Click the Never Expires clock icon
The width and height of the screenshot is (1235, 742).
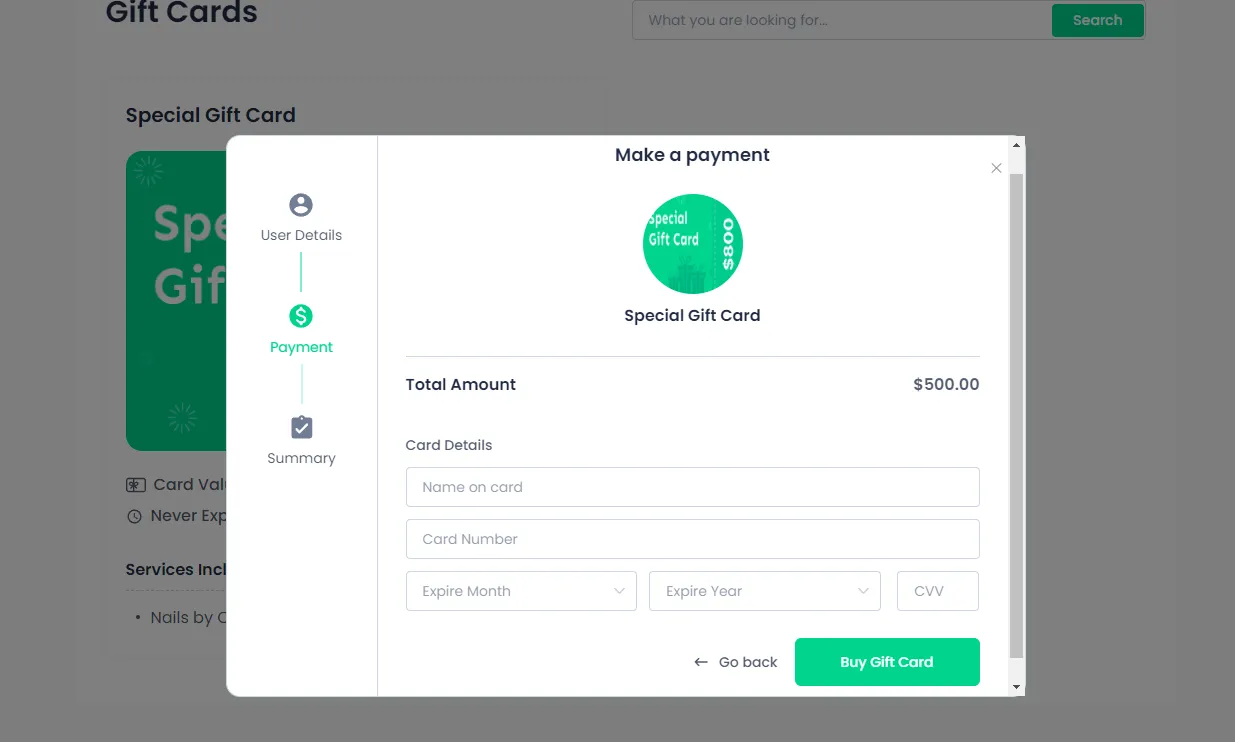(x=134, y=517)
